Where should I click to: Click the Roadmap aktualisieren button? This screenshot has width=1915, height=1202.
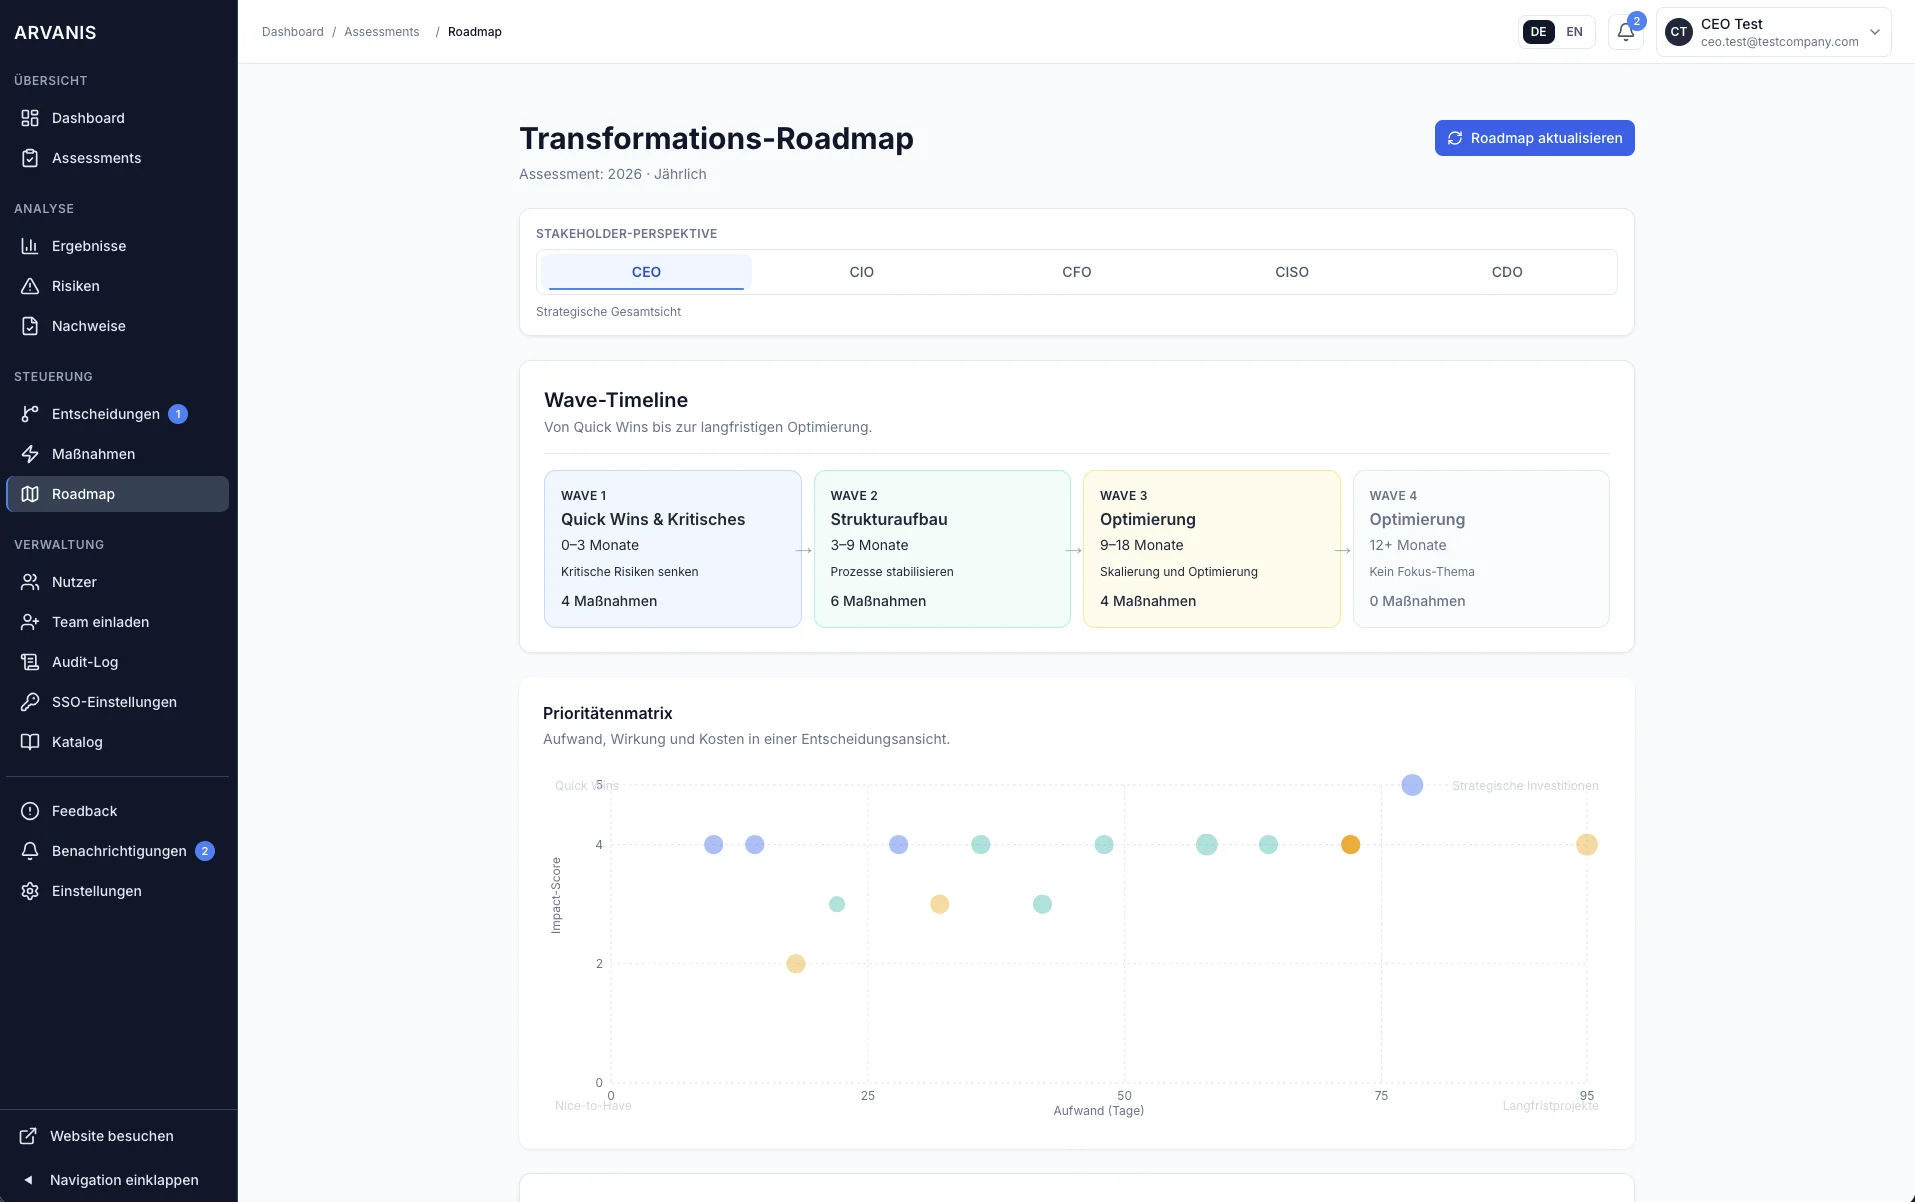click(x=1534, y=137)
